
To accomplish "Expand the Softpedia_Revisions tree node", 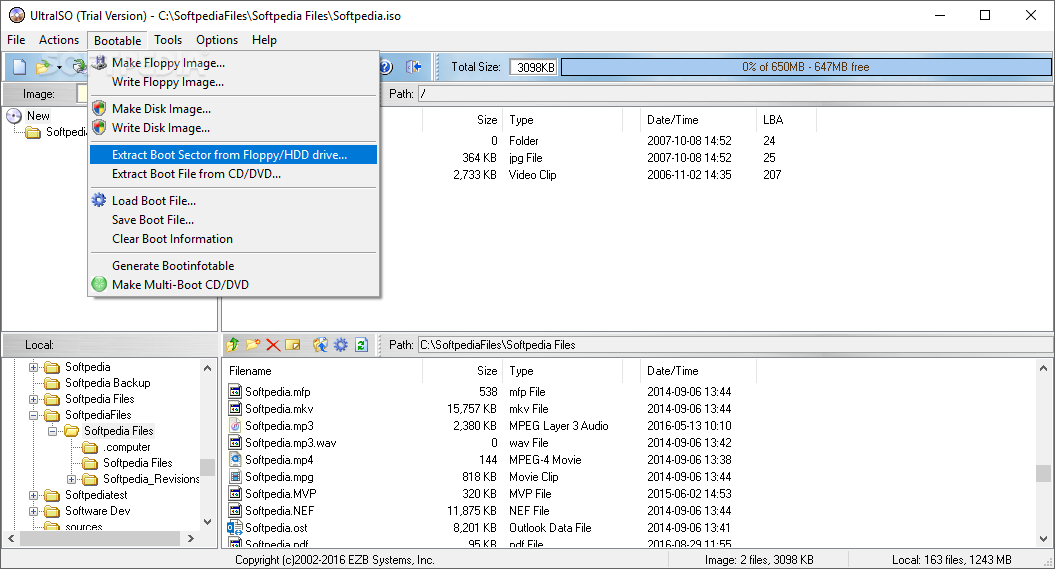I will click(x=71, y=480).
